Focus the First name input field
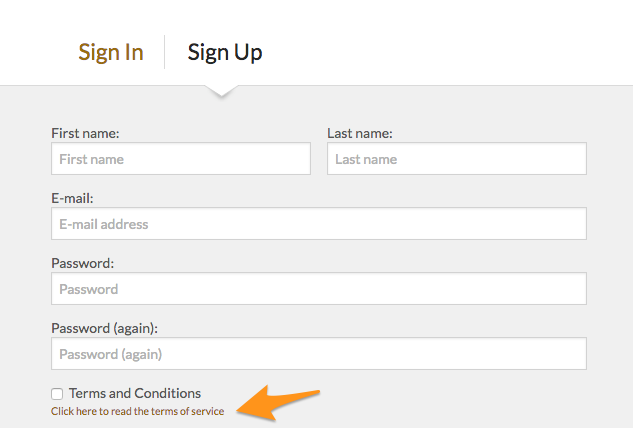Screen dimensions: 633x428 [x=181, y=159]
